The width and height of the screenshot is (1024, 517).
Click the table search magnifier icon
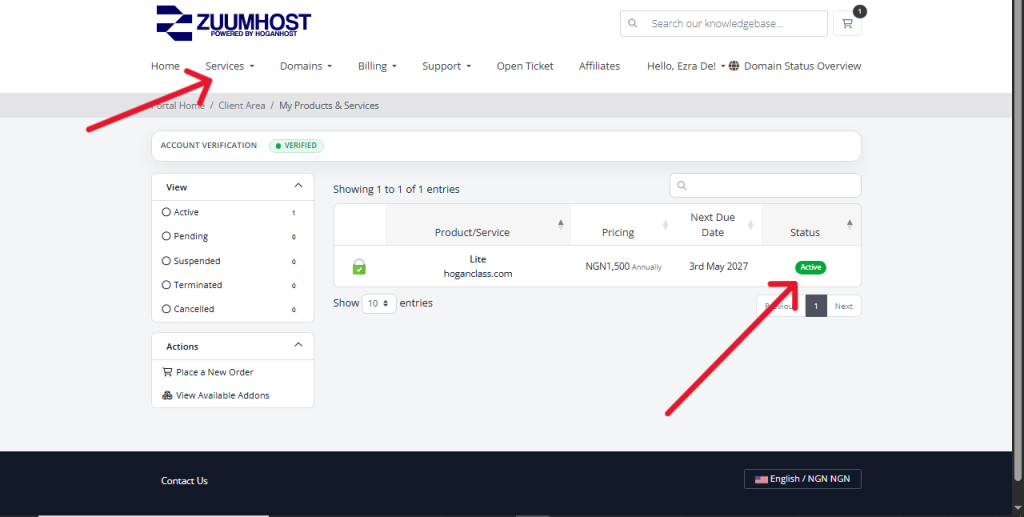click(682, 185)
